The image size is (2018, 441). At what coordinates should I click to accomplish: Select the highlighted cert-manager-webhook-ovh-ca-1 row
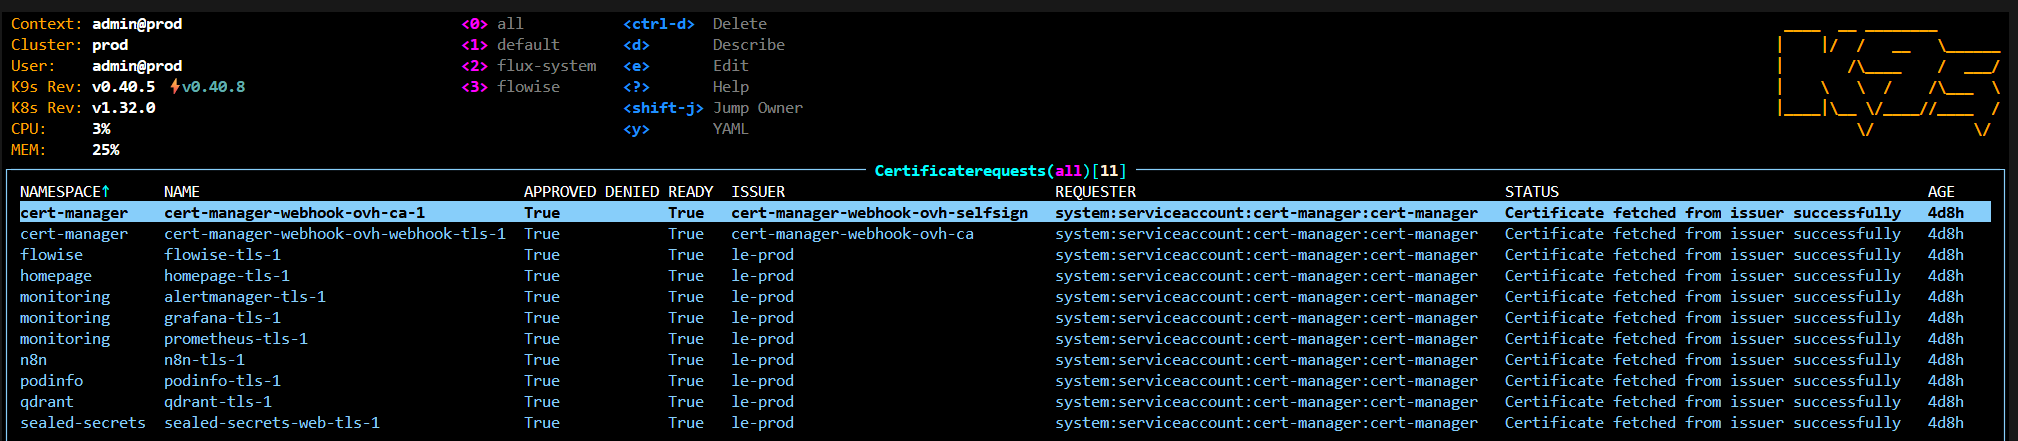click(x=294, y=213)
